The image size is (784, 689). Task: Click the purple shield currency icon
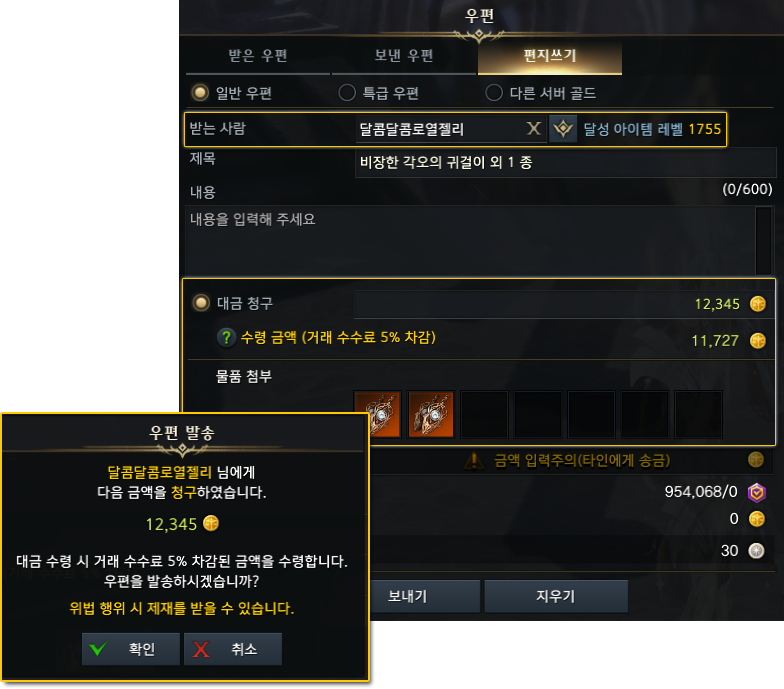coord(756,492)
